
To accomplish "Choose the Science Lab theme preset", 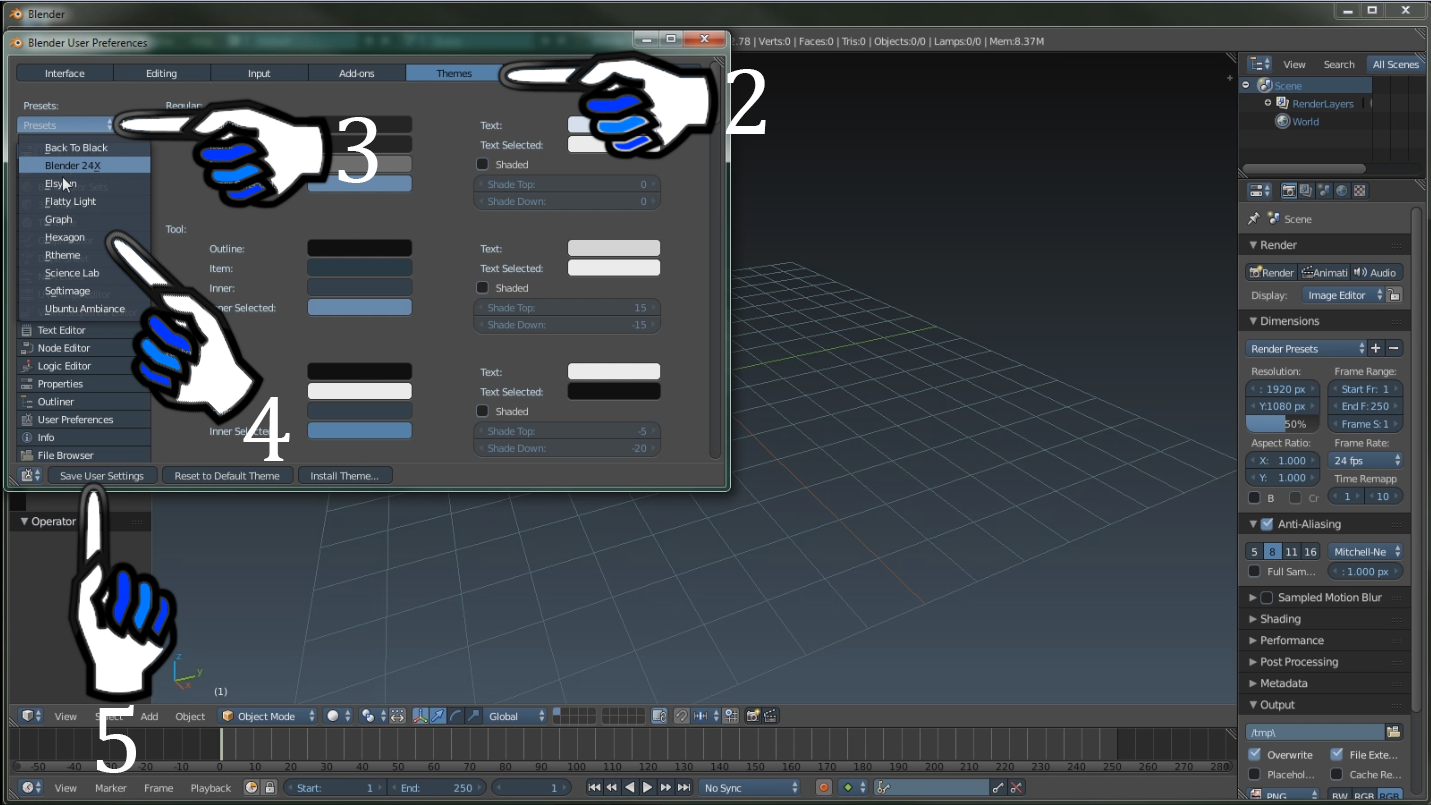I will point(85,273).
